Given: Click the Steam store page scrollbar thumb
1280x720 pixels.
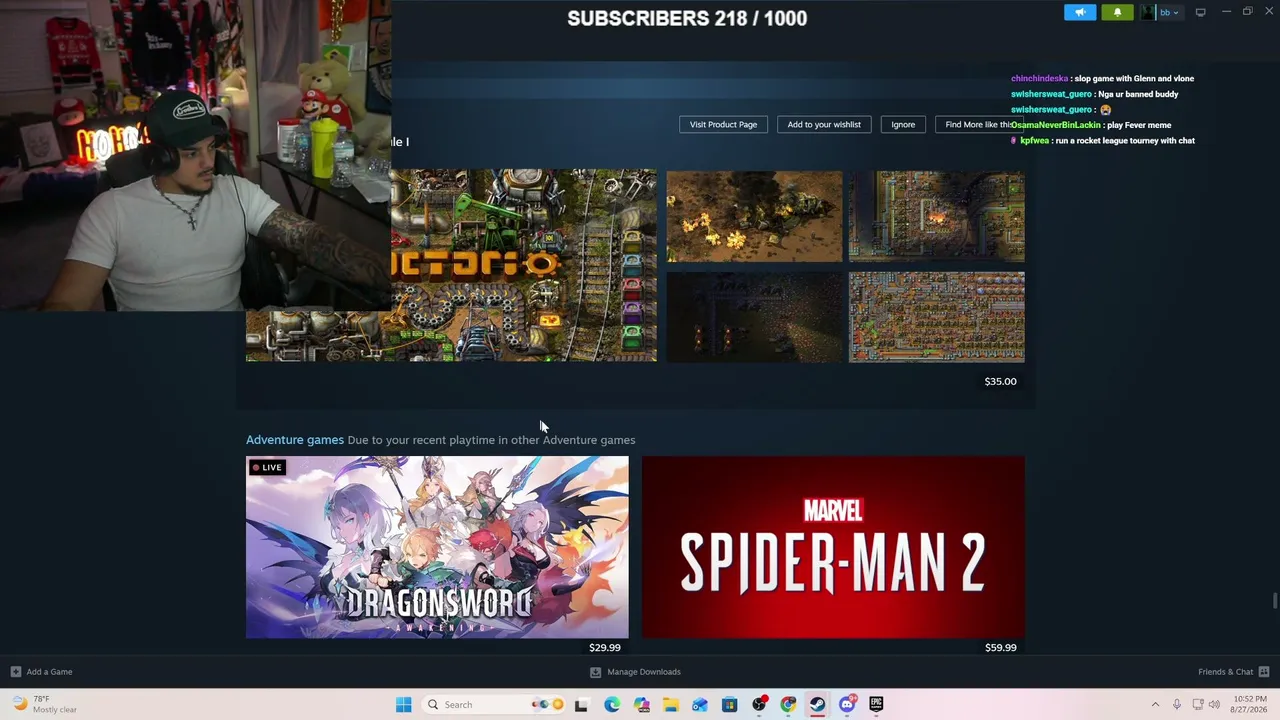Looking at the screenshot, I should point(1275,600).
